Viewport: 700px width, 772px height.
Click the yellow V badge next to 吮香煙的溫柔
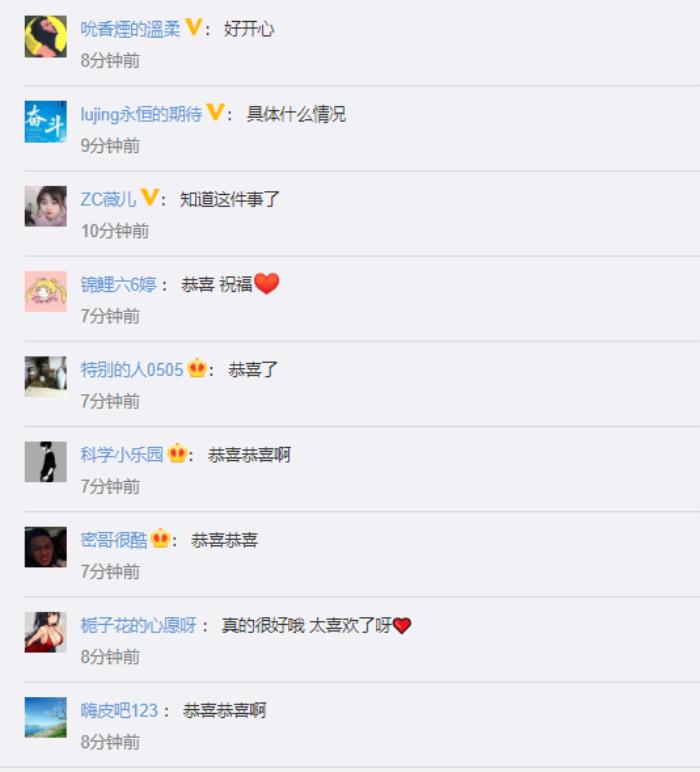(x=193, y=27)
